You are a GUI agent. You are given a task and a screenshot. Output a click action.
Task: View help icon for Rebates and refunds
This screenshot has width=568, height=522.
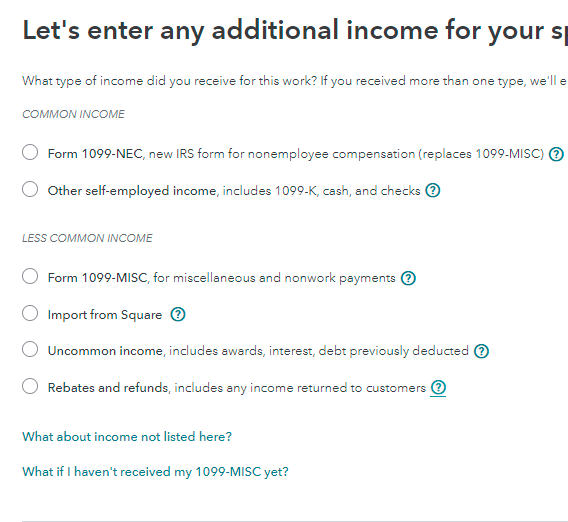[438, 387]
